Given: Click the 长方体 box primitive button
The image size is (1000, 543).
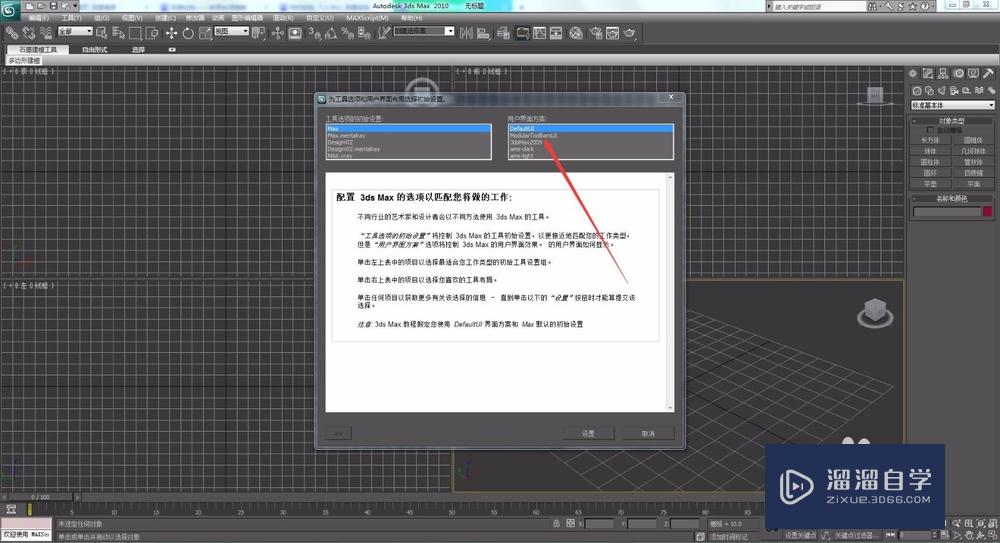Looking at the screenshot, I should (930, 140).
